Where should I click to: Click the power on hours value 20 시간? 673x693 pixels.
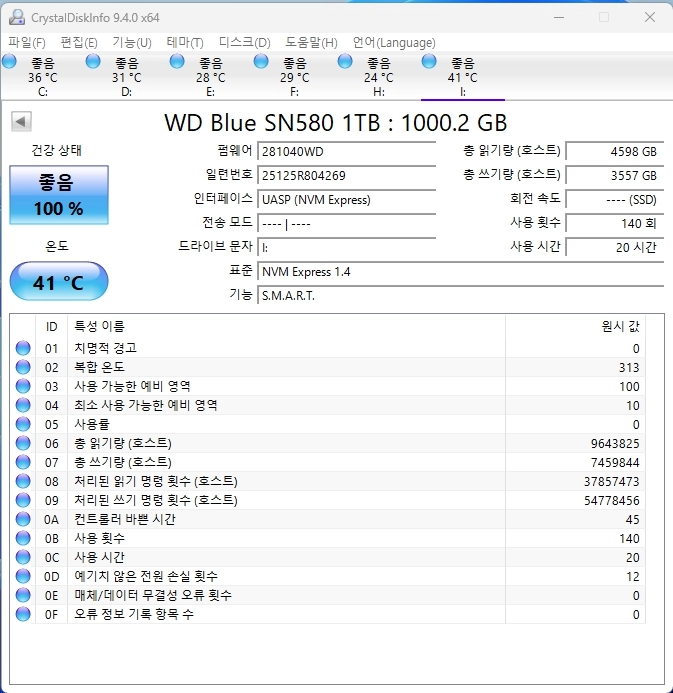click(x=615, y=247)
